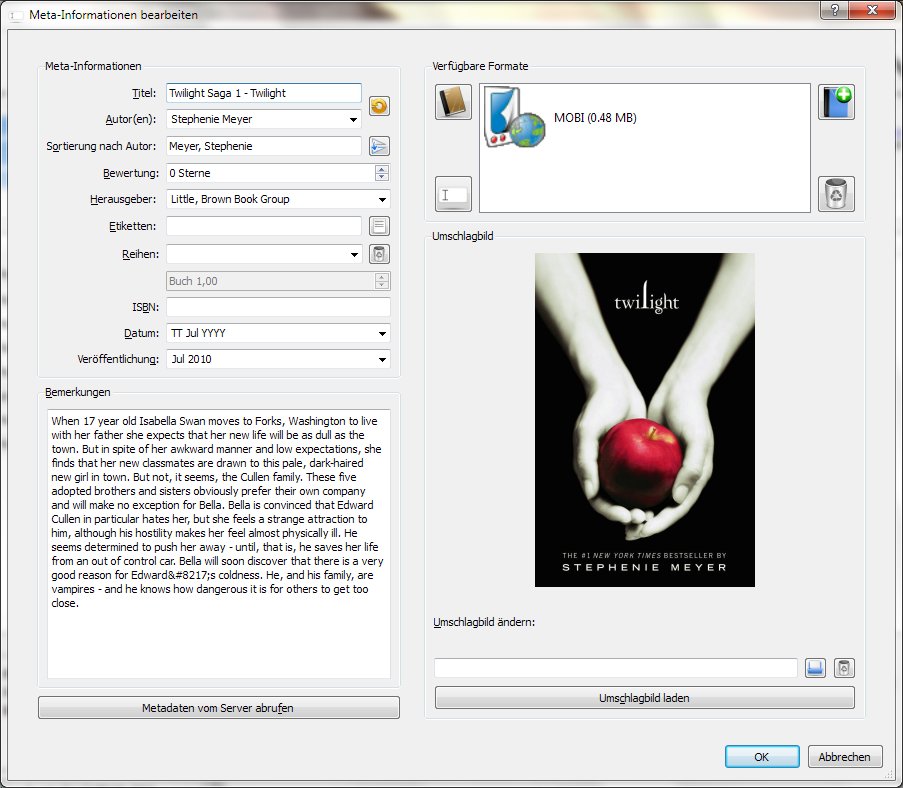The image size is (903, 788).
Task: Increase the Buch series number
Action: click(382, 277)
